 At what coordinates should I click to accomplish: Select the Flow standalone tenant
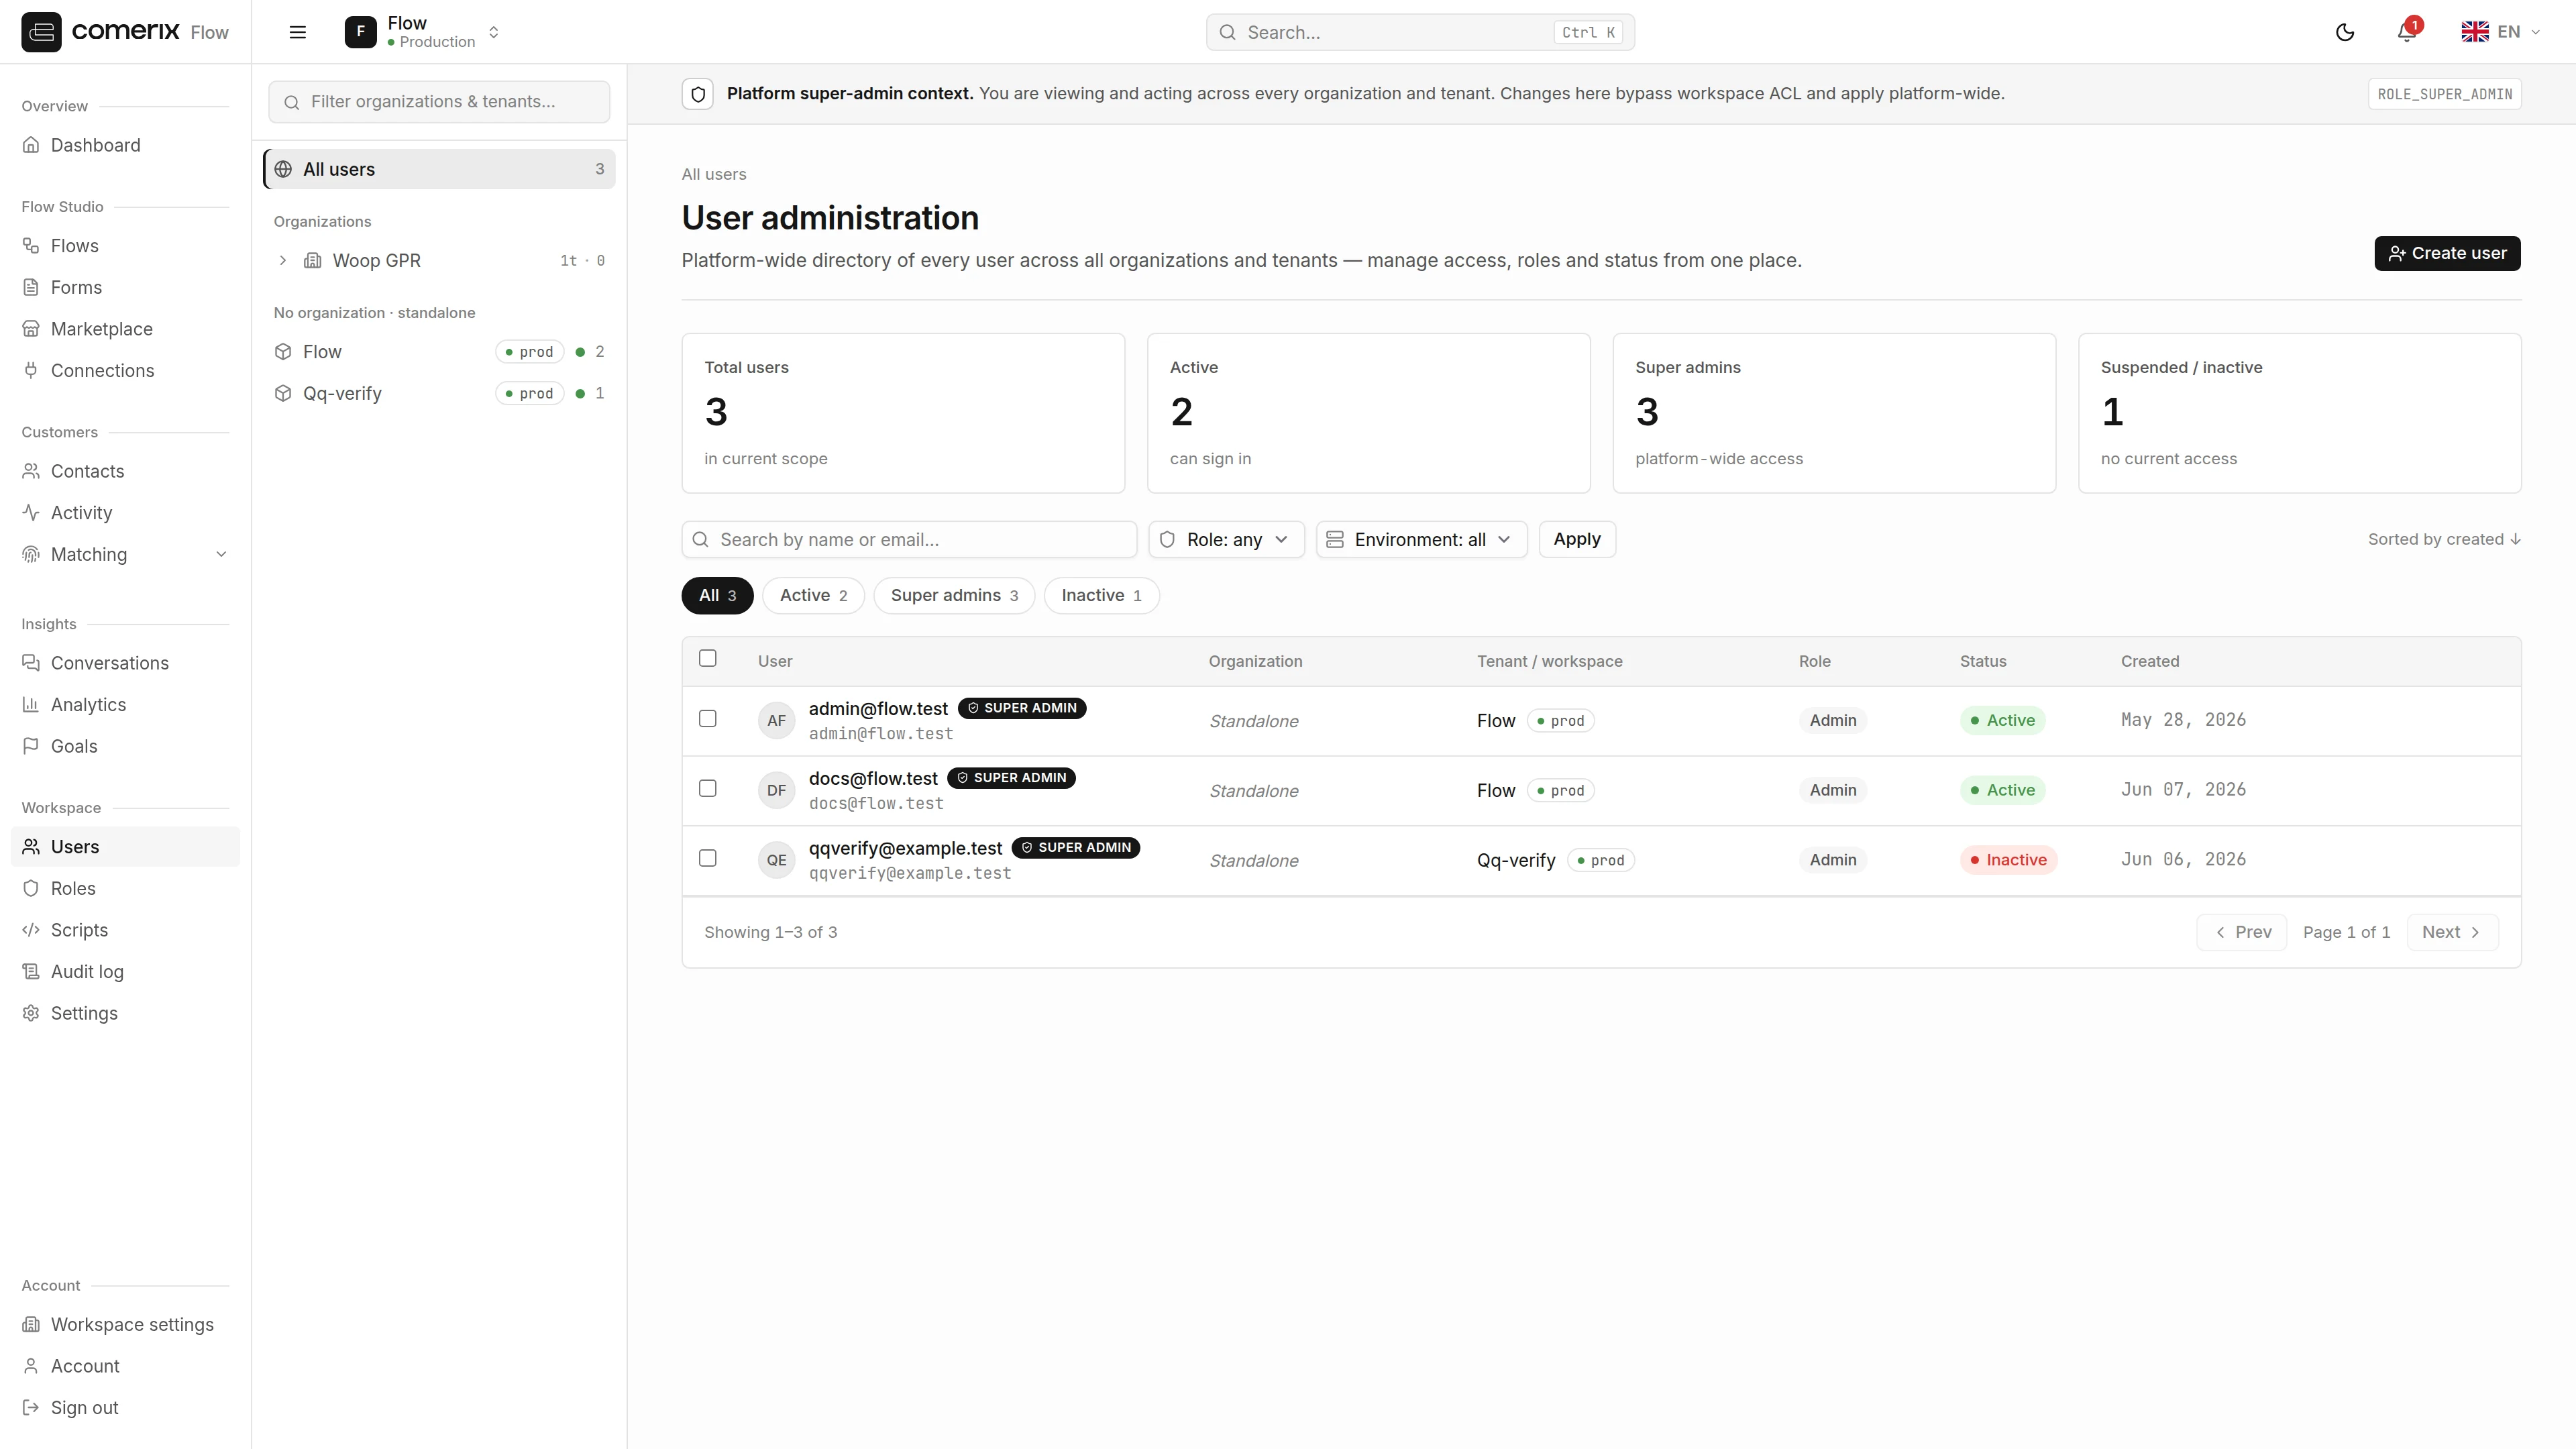point(439,352)
